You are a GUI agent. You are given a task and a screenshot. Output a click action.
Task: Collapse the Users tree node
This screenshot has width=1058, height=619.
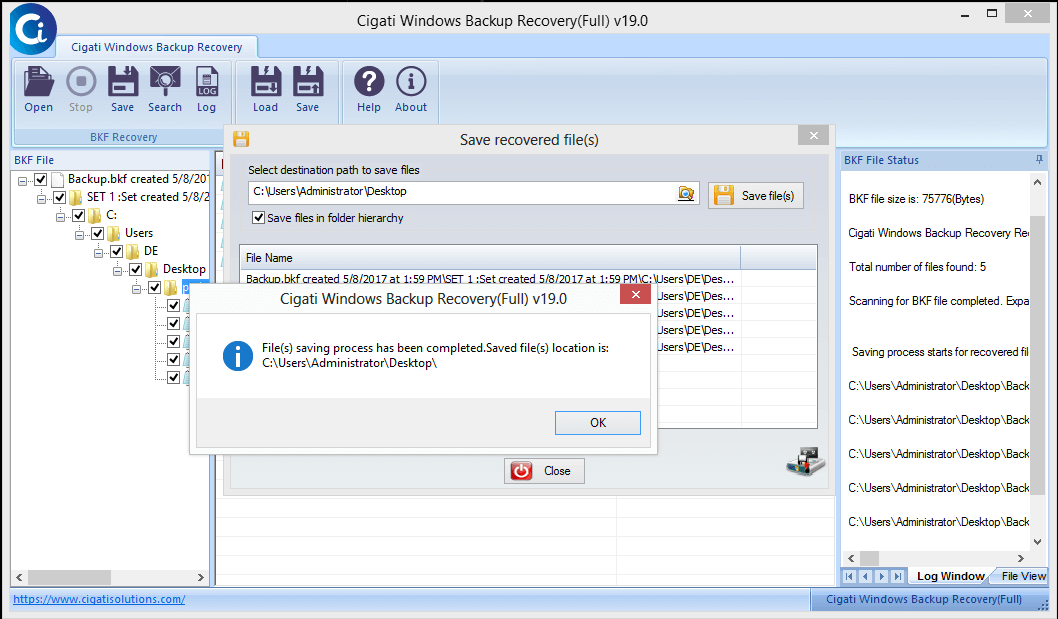point(79,234)
